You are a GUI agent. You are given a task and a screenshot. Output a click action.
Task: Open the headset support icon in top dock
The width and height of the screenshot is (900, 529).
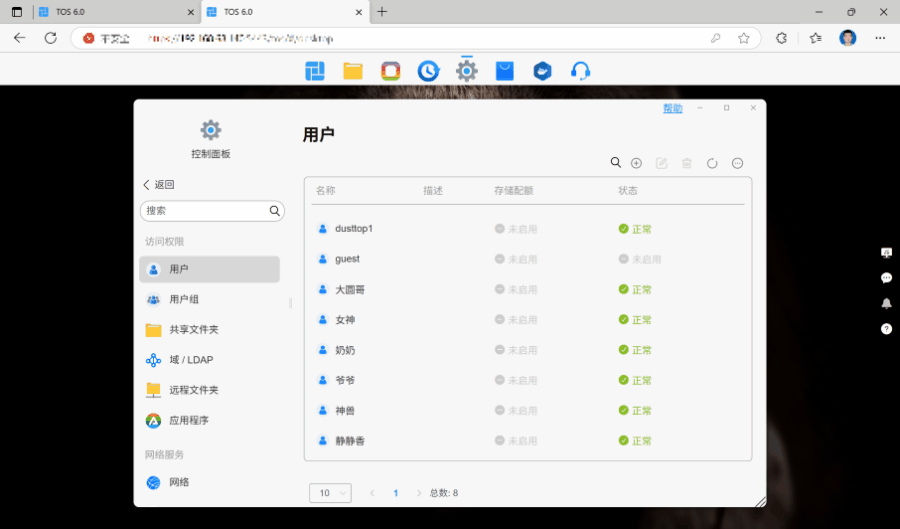pos(580,71)
